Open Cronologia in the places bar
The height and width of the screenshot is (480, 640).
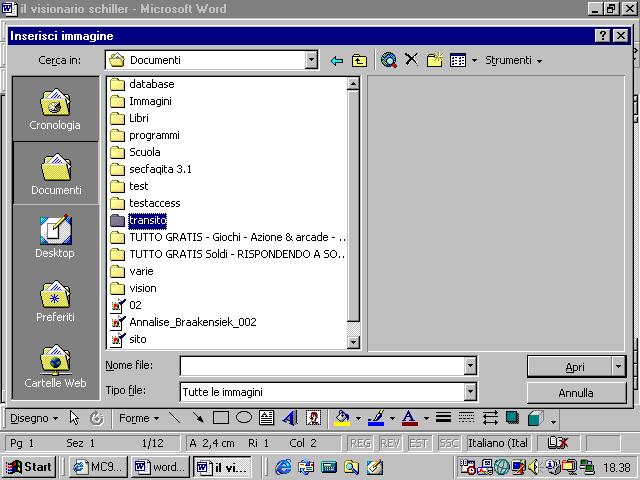tap(55, 109)
